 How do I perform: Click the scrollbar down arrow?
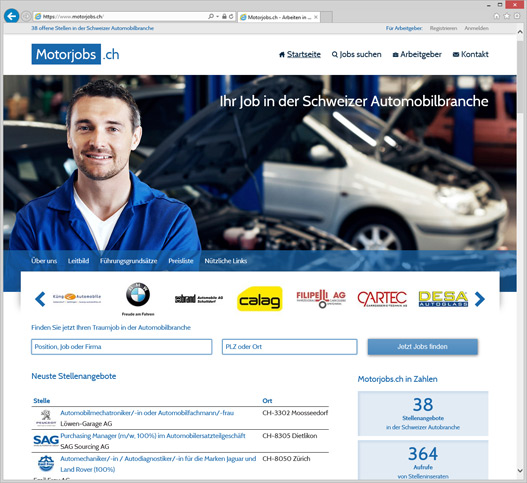(x=520, y=471)
